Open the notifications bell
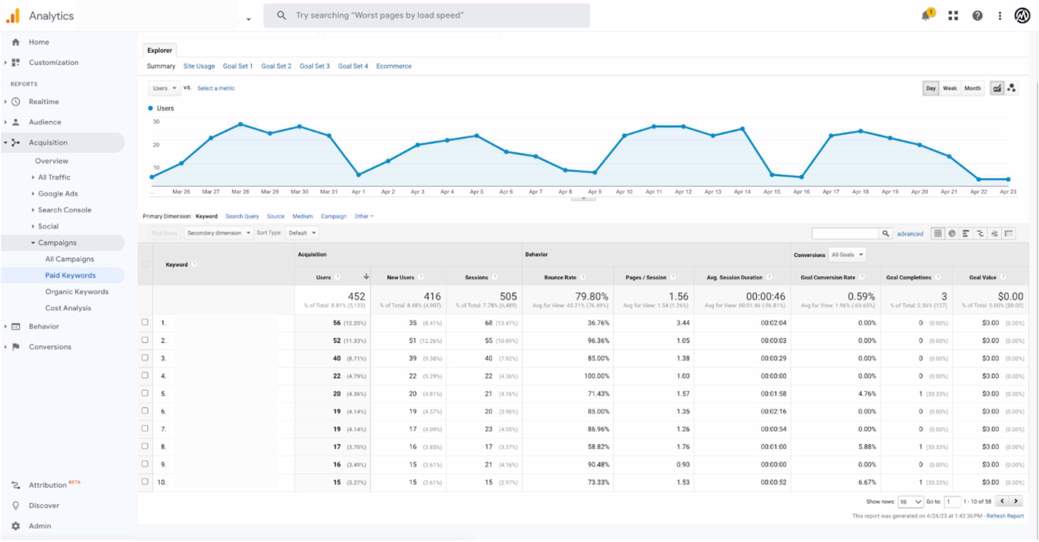 (927, 15)
